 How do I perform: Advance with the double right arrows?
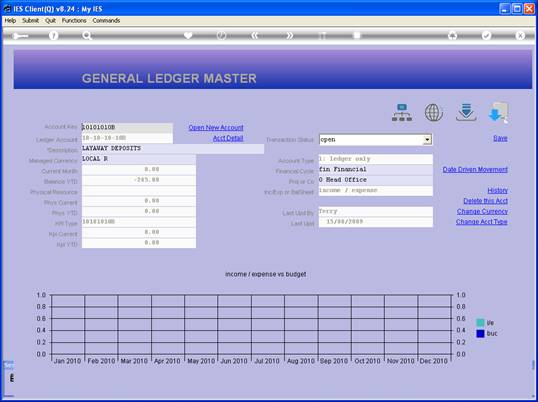[x=289, y=36]
